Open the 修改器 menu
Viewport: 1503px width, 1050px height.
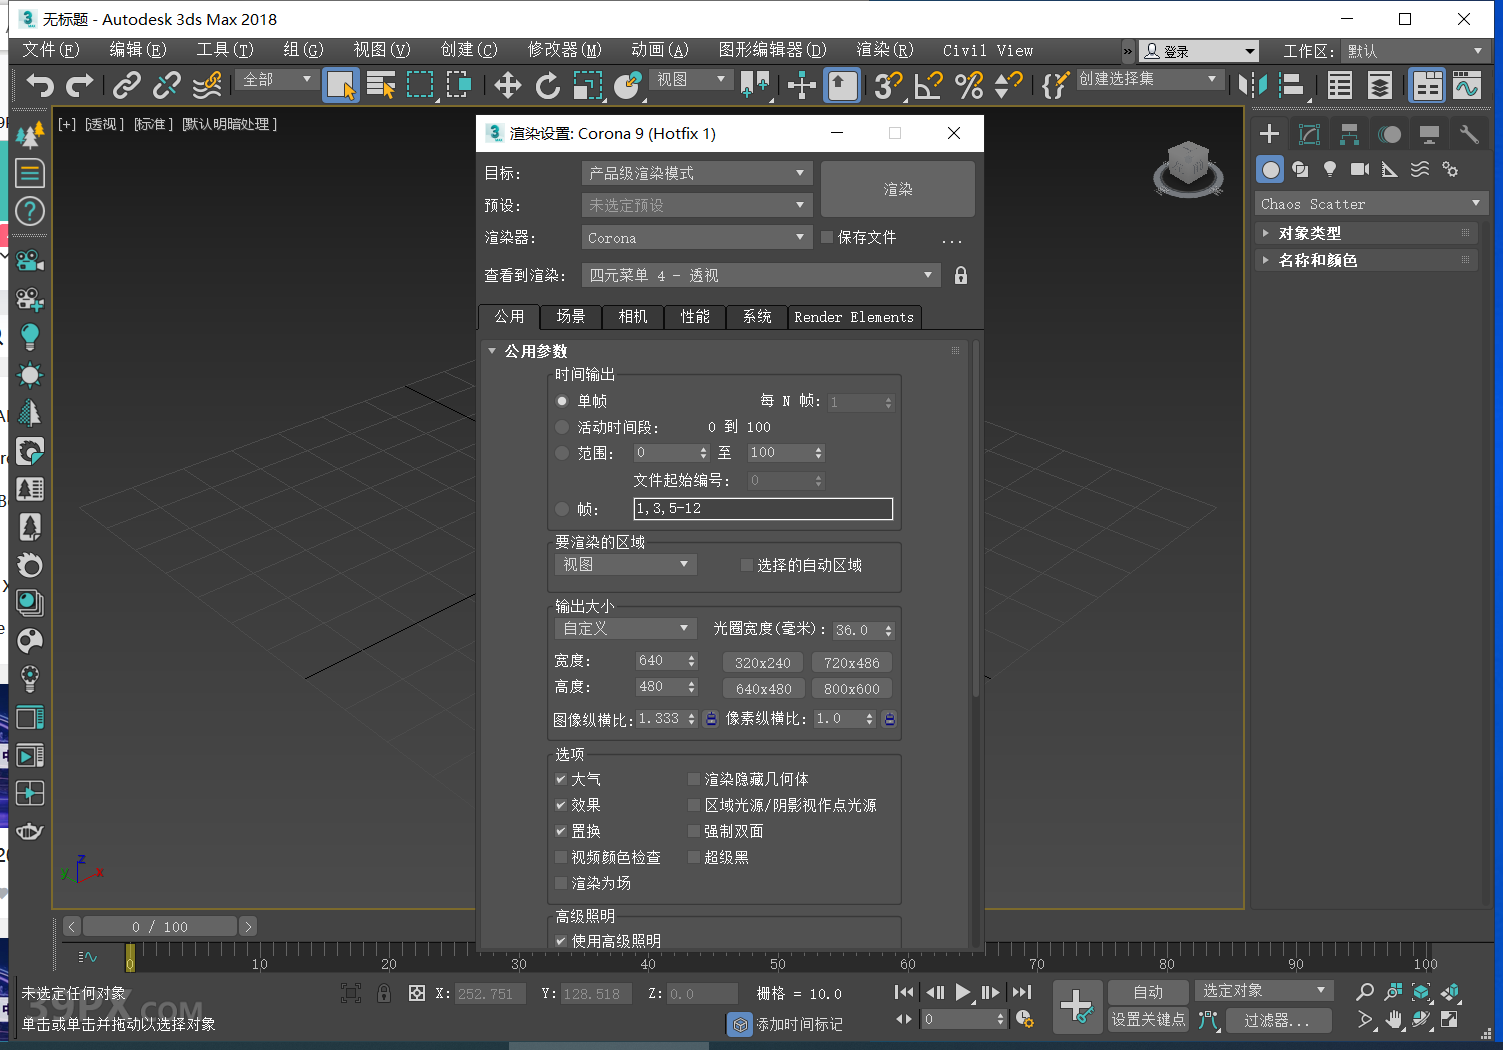(564, 50)
